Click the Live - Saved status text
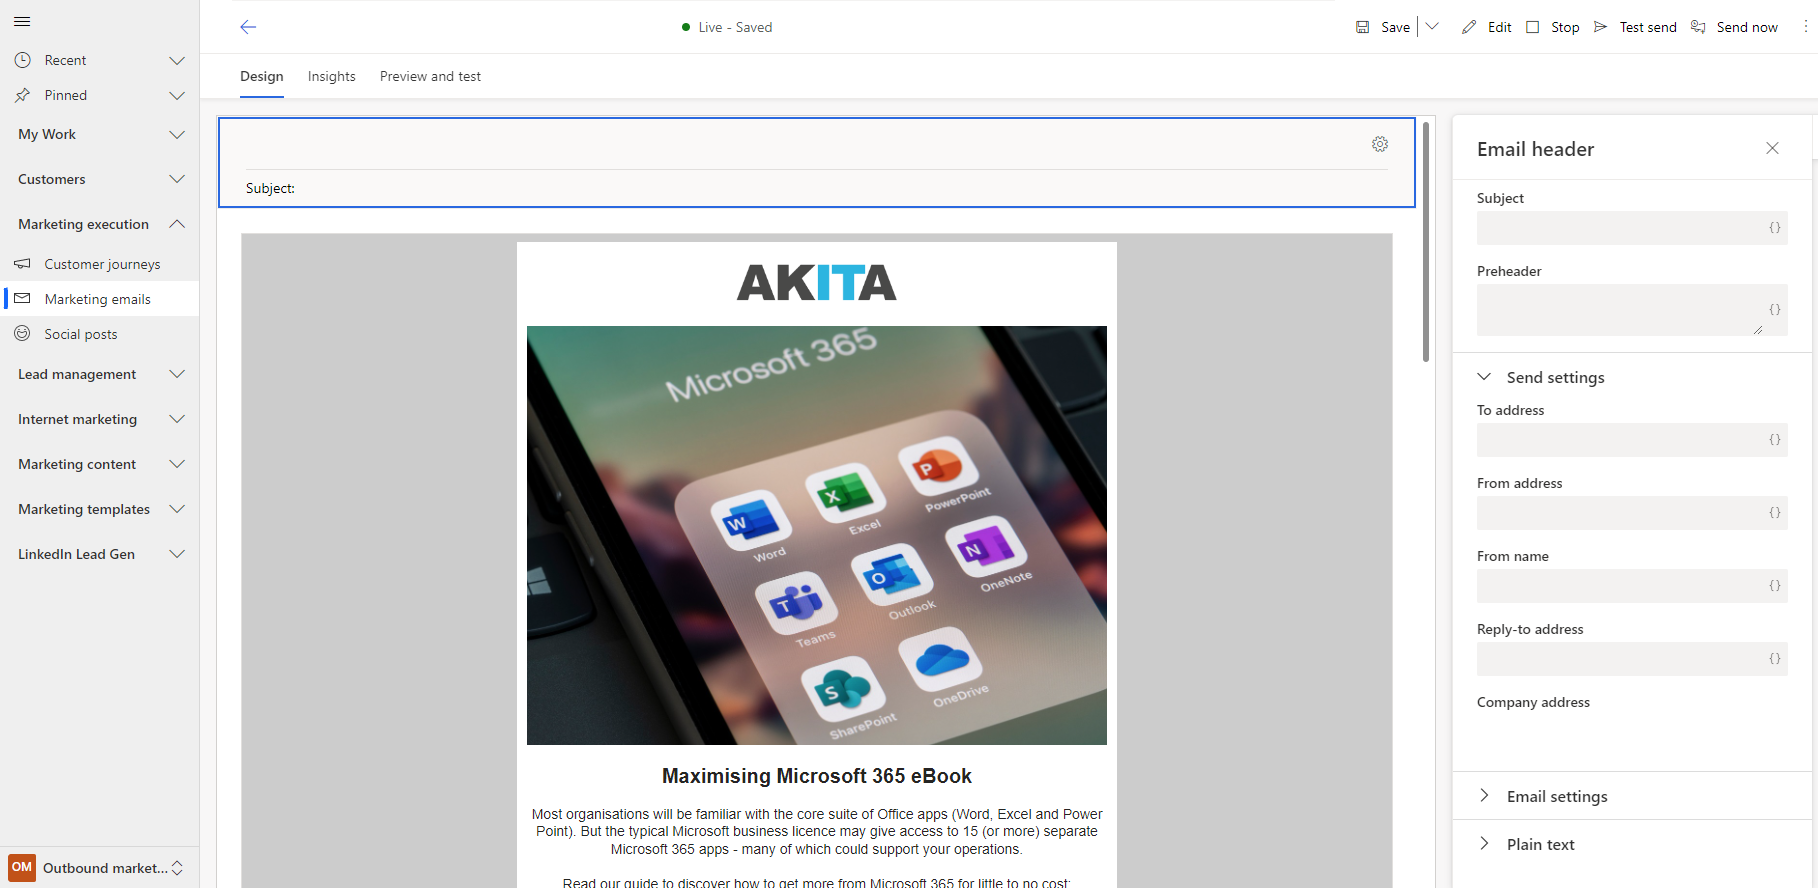The width and height of the screenshot is (1818, 888). 735,27
